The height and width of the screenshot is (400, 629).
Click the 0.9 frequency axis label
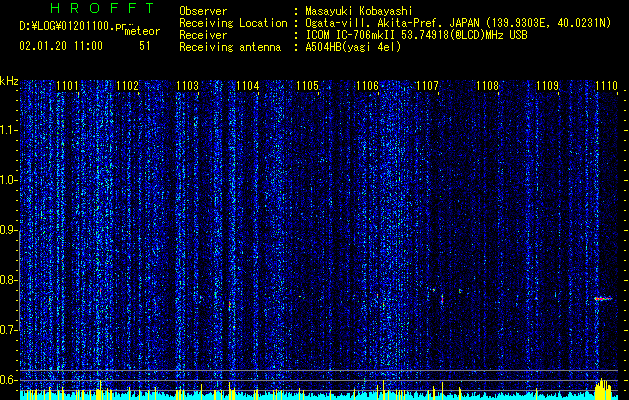point(8,230)
